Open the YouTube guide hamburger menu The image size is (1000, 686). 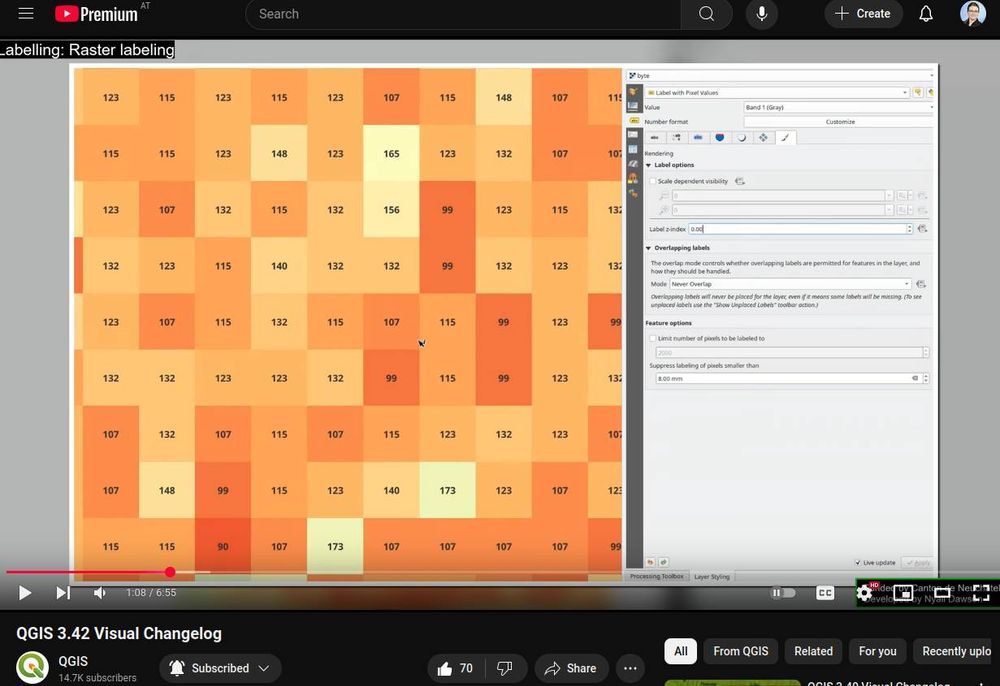click(x=26, y=13)
